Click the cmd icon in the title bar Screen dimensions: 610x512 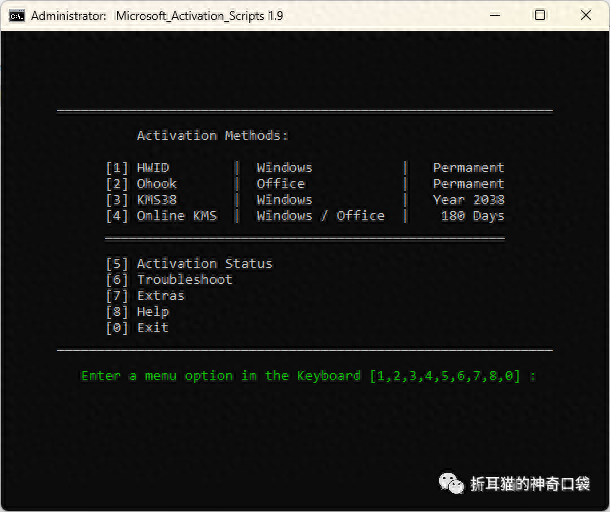pyautogui.click(x=17, y=16)
